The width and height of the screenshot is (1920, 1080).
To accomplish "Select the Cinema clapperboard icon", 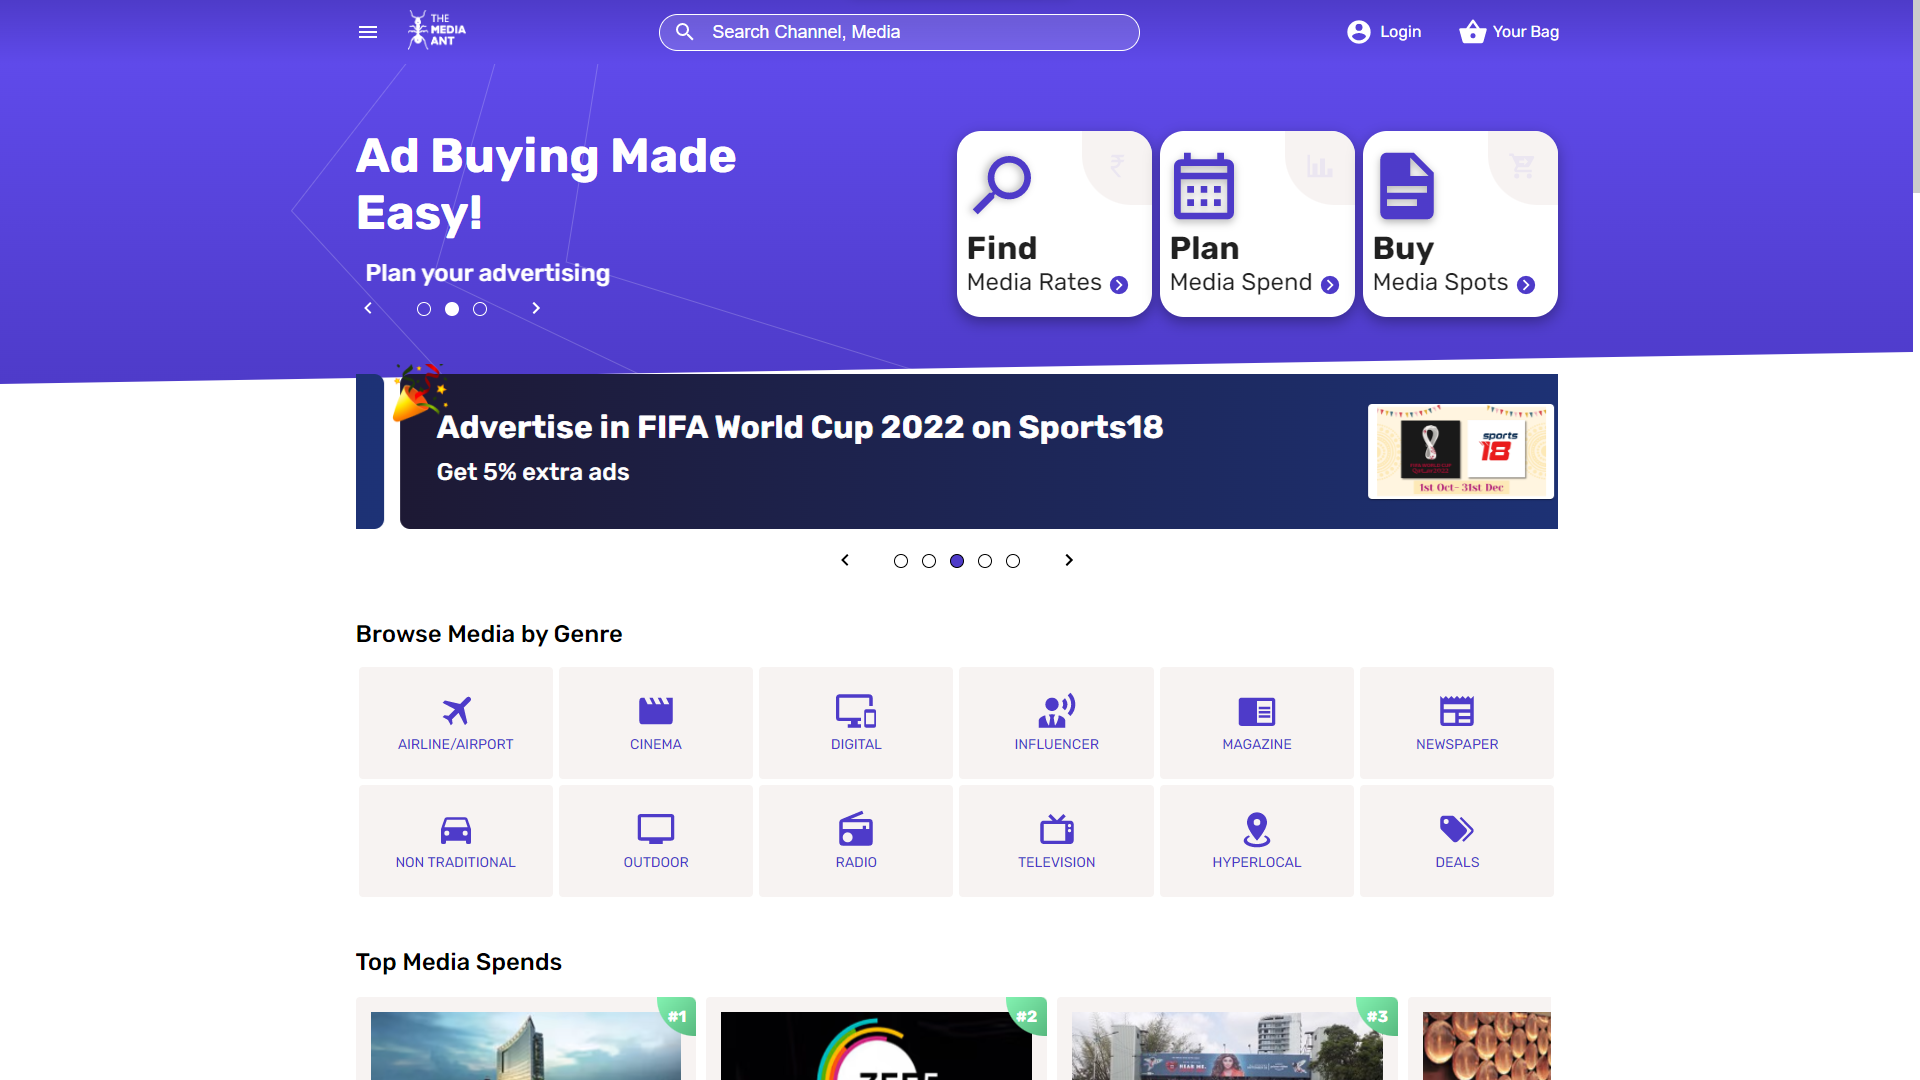I will click(x=656, y=711).
